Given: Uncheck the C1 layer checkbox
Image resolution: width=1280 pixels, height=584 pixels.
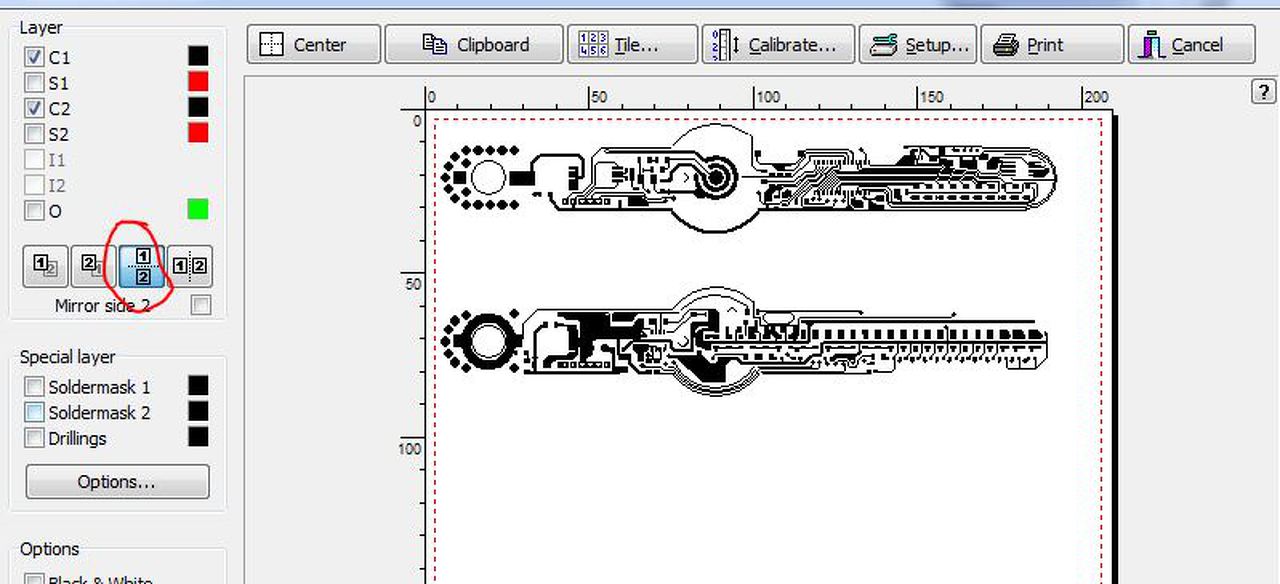Looking at the screenshot, I should pyautogui.click(x=35, y=57).
